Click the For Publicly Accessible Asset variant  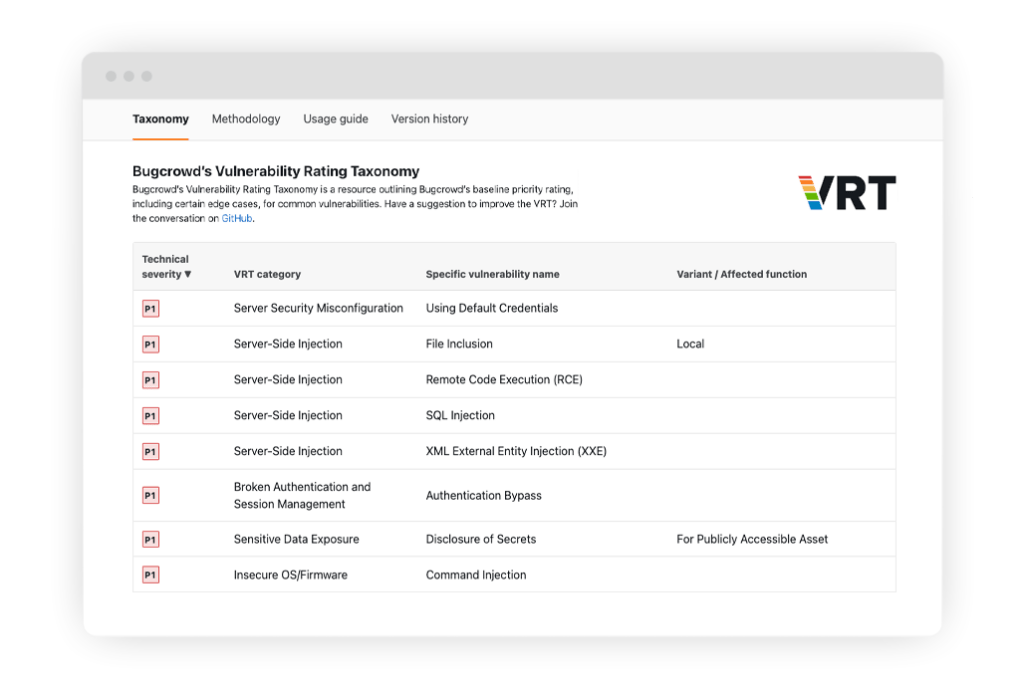coord(752,539)
